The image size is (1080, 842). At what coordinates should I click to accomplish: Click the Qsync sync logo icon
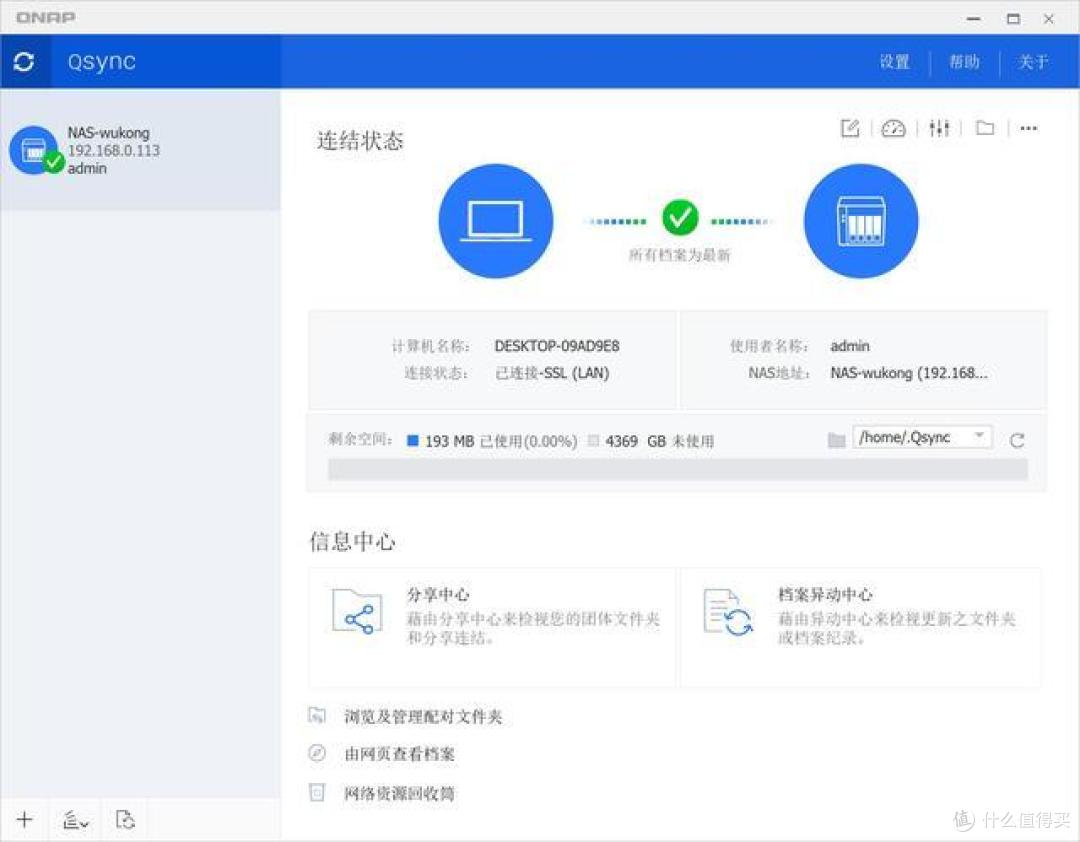[x=25, y=62]
